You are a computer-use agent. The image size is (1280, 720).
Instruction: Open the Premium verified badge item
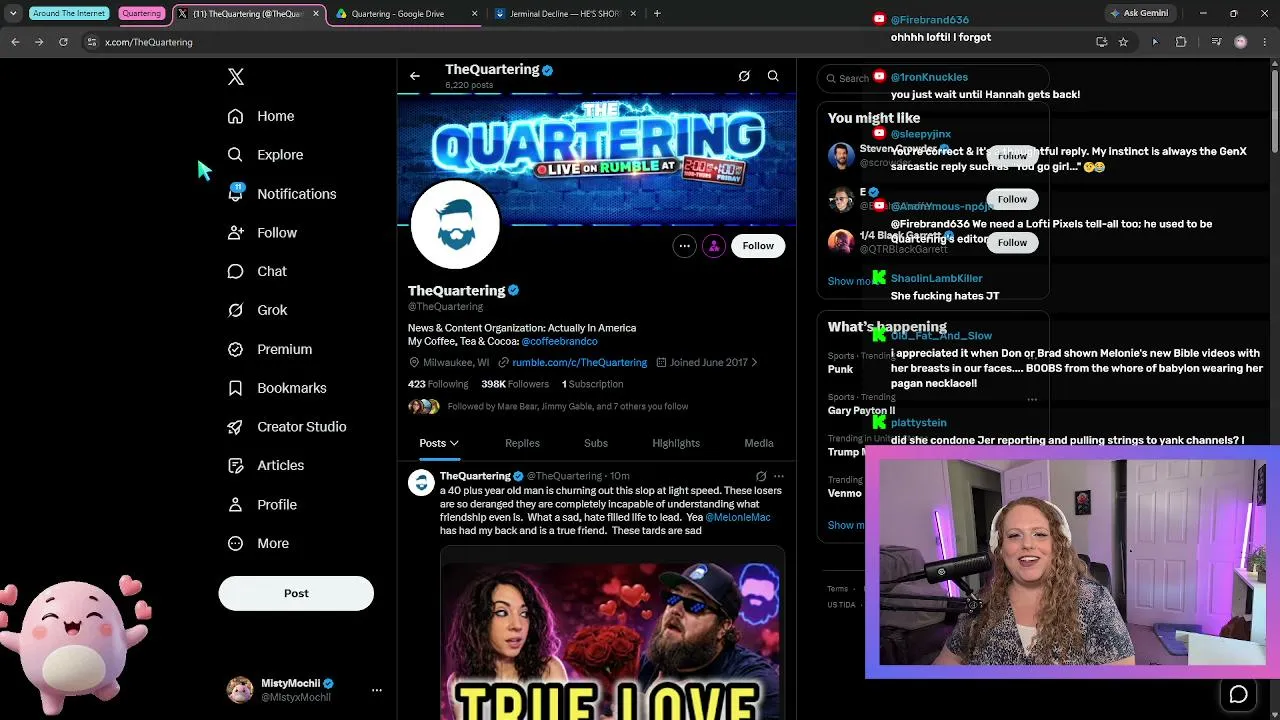click(236, 349)
